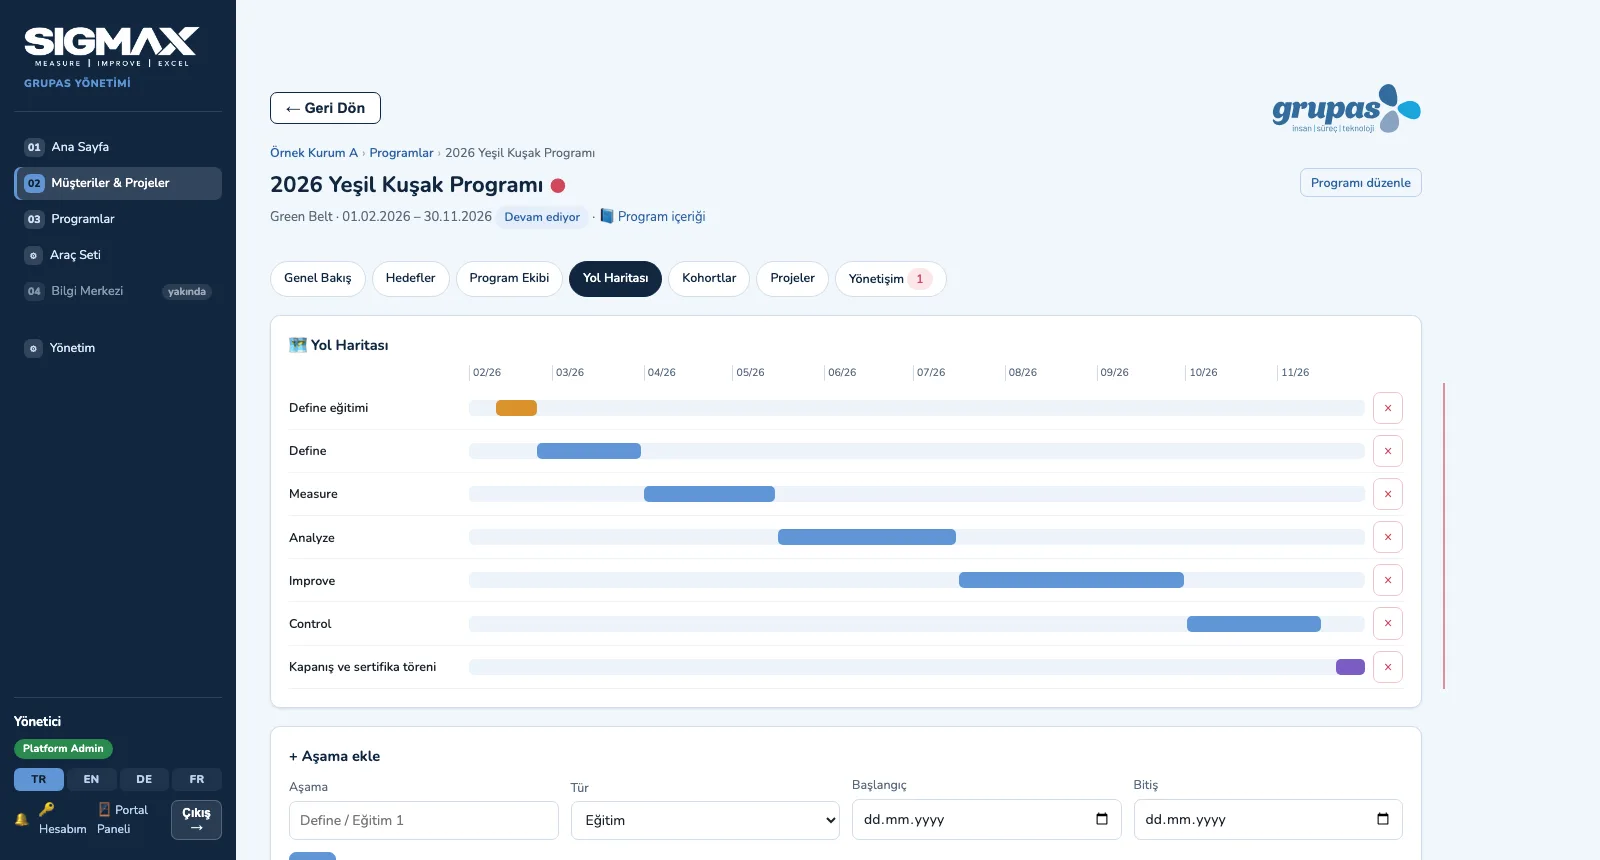Click the Grupas company logo
1600x860 pixels.
tap(1346, 109)
